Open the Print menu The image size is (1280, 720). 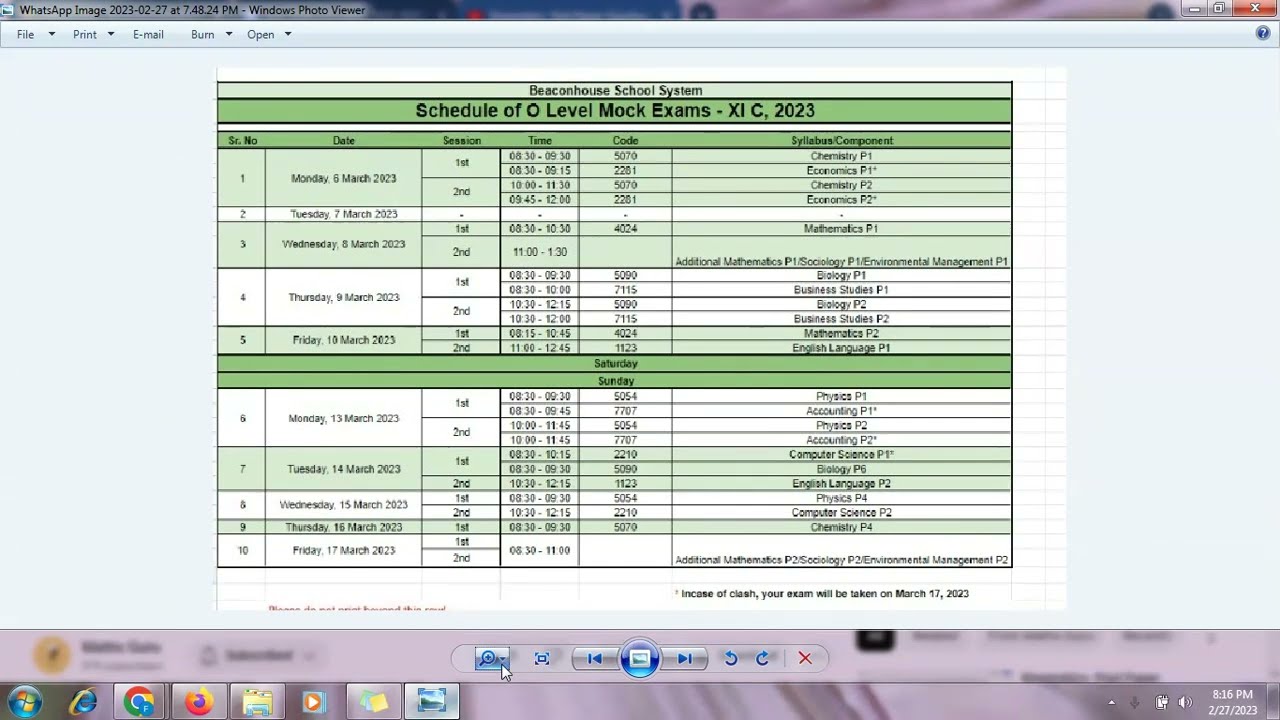pyautogui.click(x=85, y=34)
